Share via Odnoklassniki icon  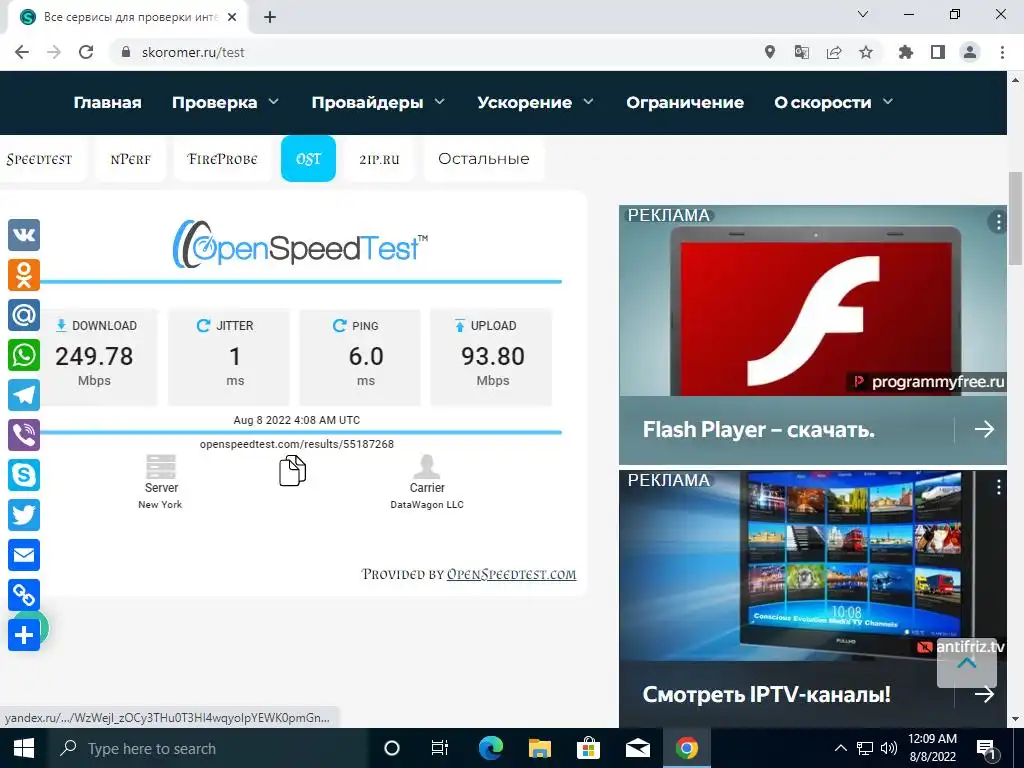(x=24, y=275)
